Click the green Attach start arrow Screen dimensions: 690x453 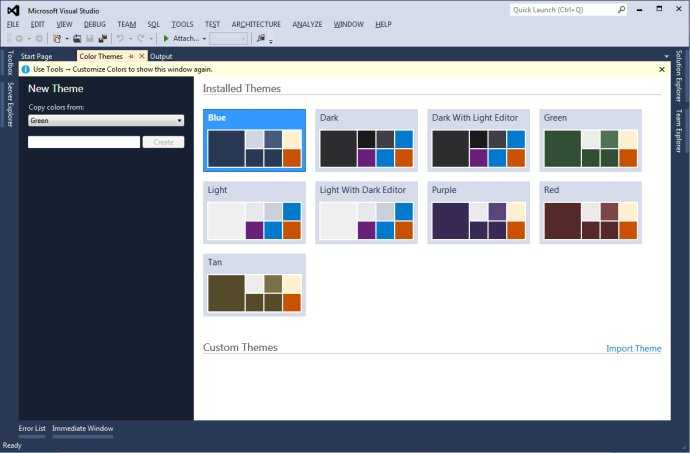click(166, 39)
